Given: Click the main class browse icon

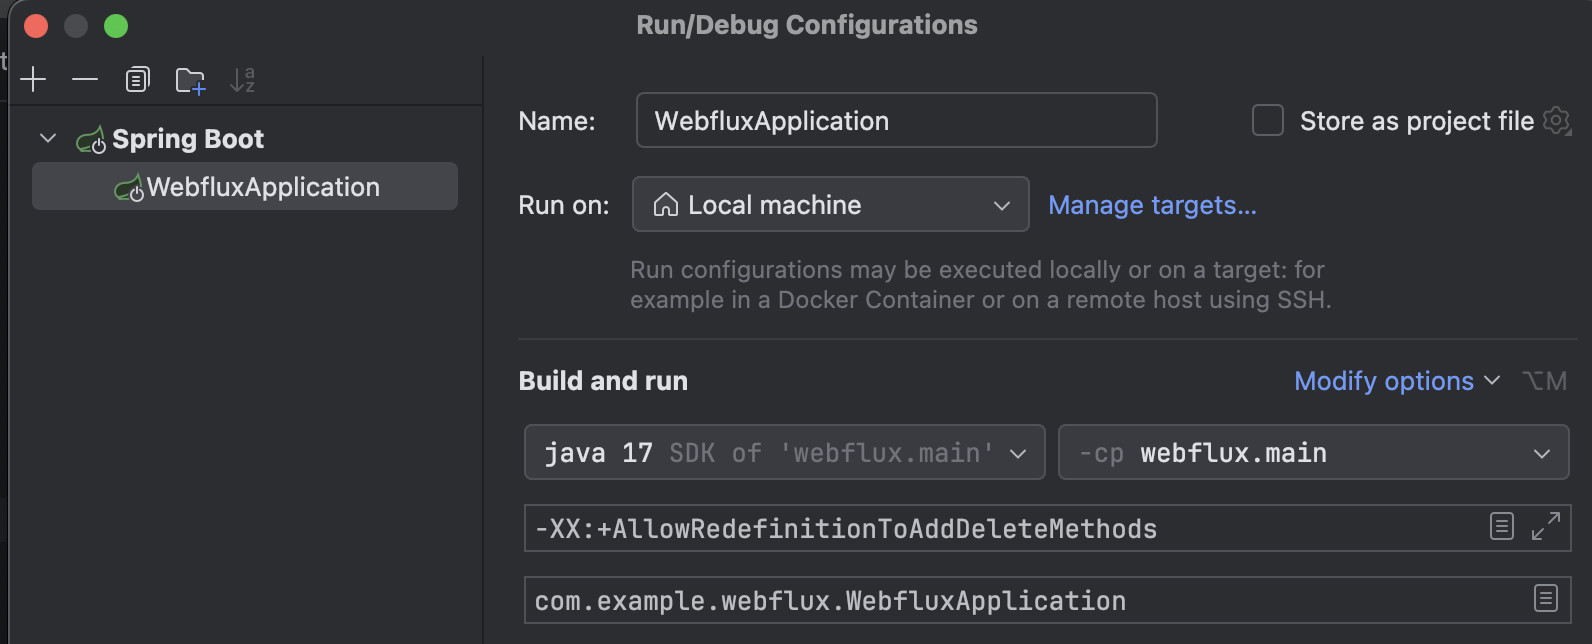Looking at the screenshot, I should click(1546, 599).
